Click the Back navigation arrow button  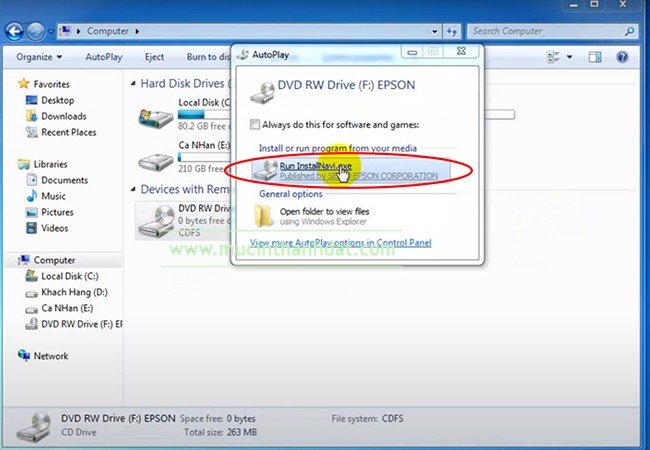pos(15,31)
